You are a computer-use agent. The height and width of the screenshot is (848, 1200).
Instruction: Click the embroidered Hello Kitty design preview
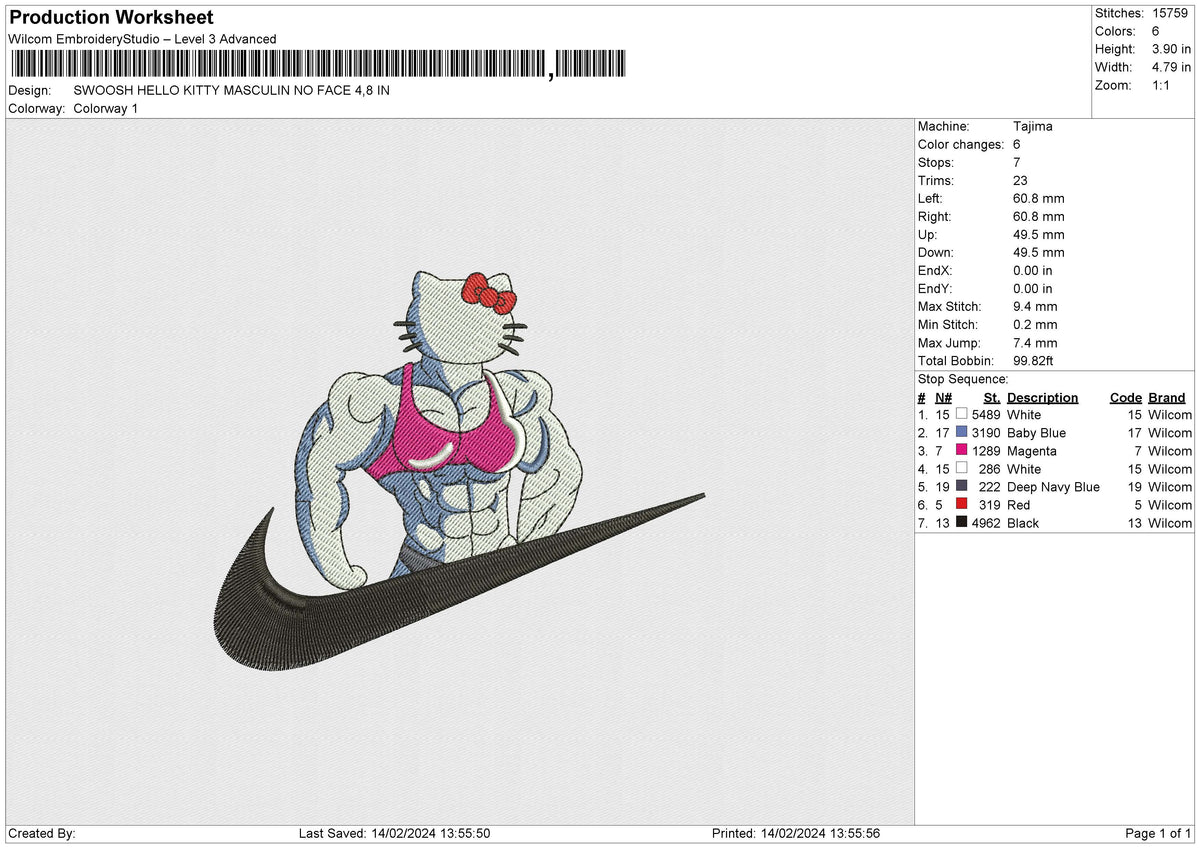click(x=460, y=470)
